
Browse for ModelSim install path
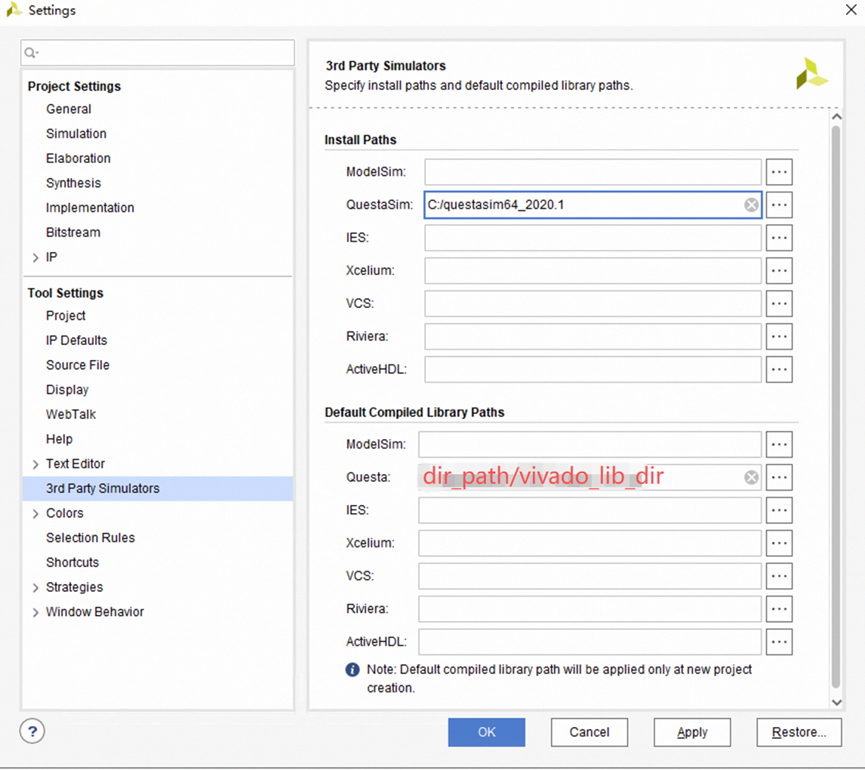779,172
